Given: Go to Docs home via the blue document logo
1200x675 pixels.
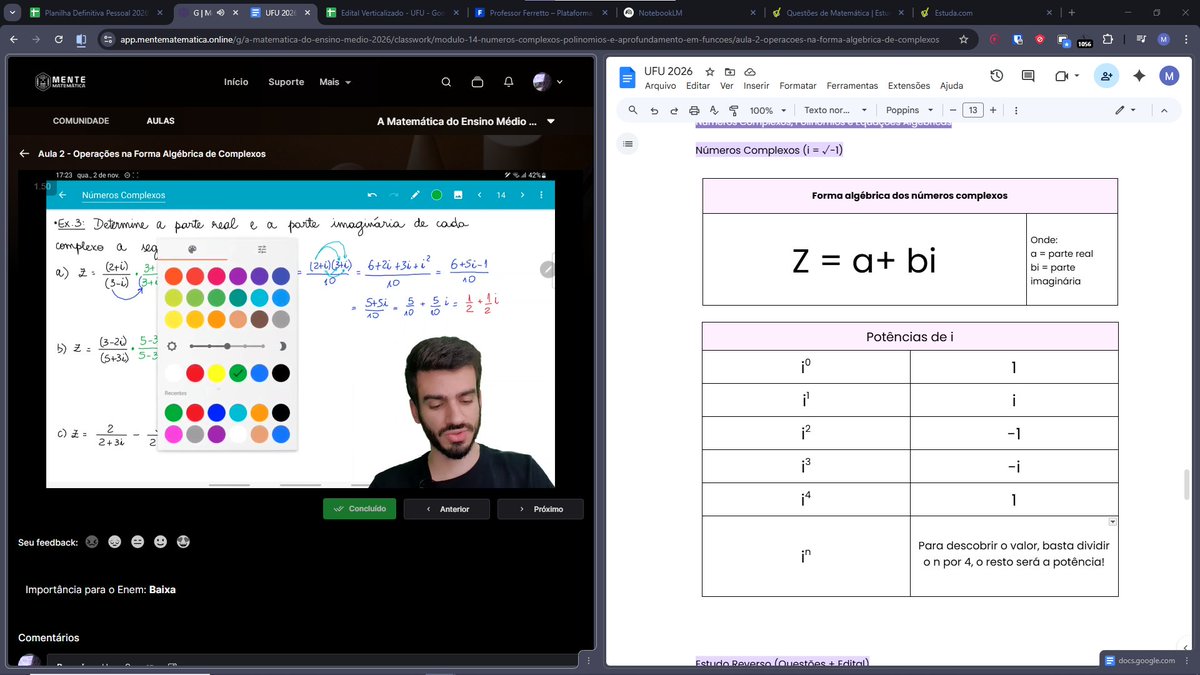Looking at the screenshot, I should [x=627, y=78].
